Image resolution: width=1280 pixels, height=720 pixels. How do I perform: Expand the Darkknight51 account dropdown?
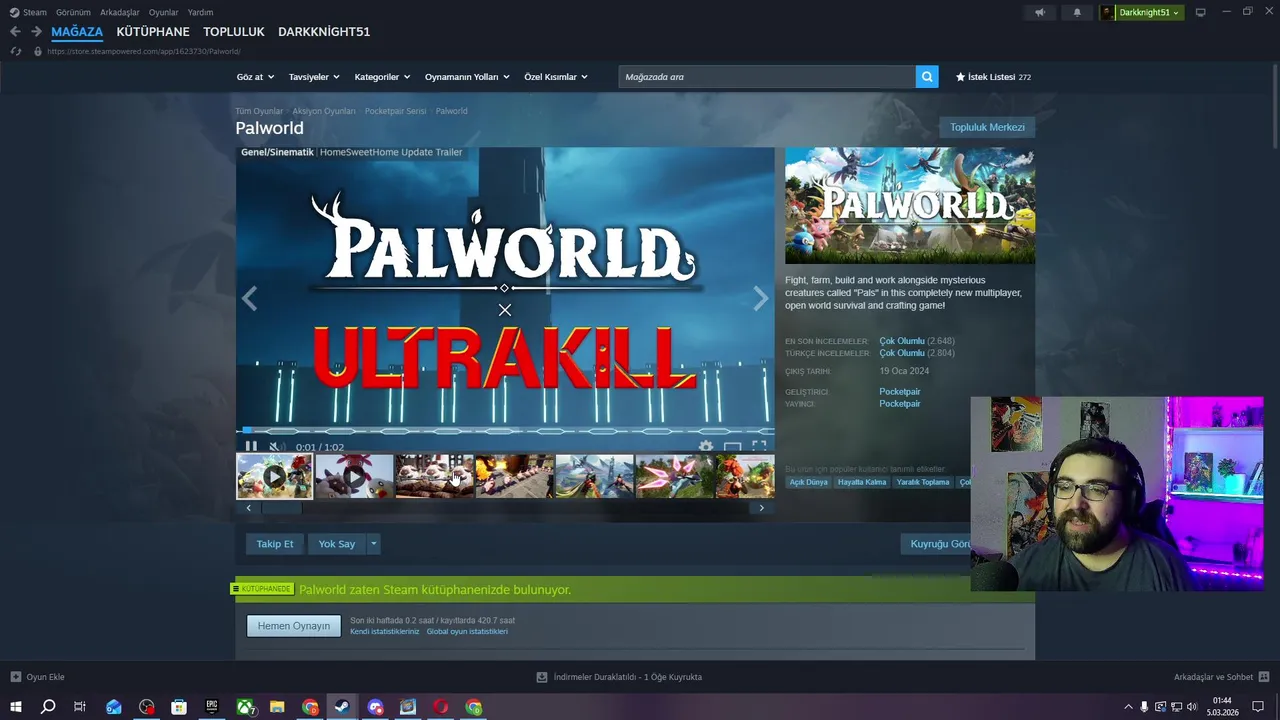[x=1142, y=12]
